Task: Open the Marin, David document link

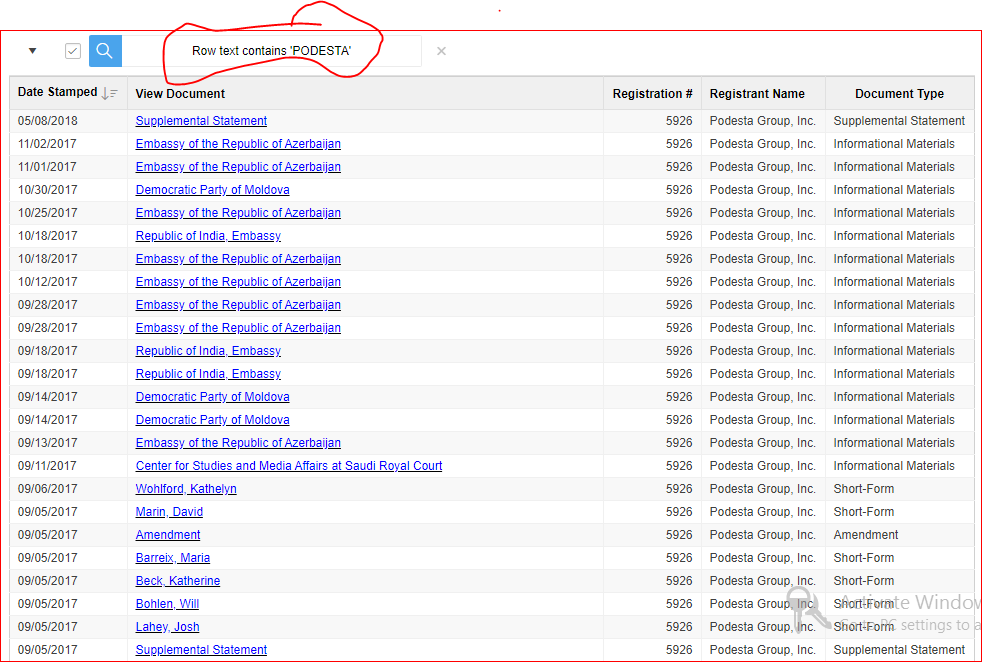Action: point(169,512)
